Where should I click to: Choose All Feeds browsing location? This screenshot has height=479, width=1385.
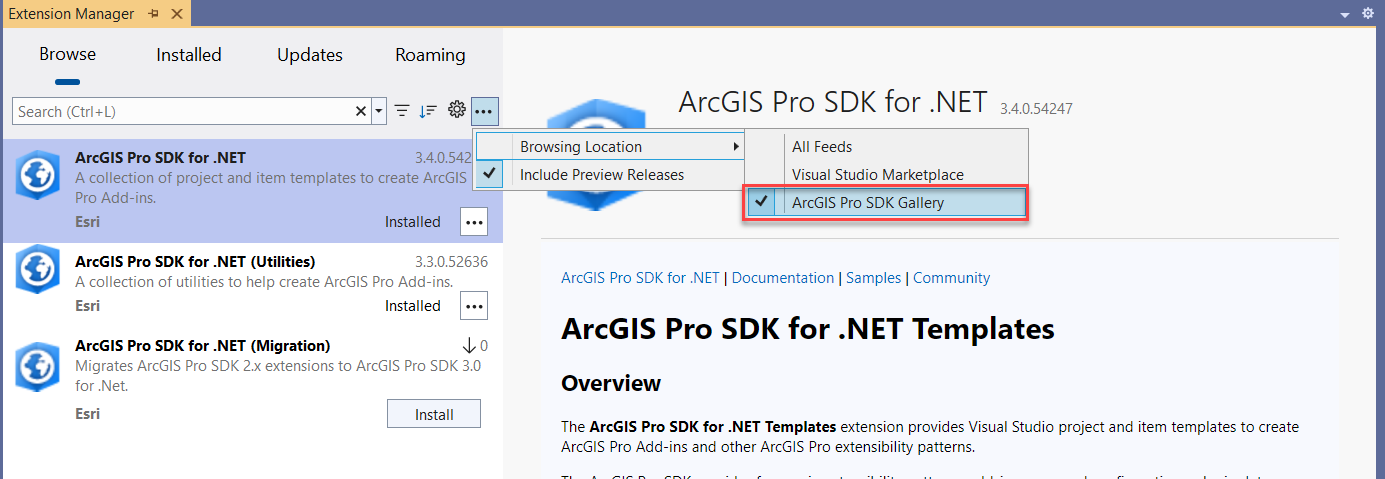click(x=822, y=147)
